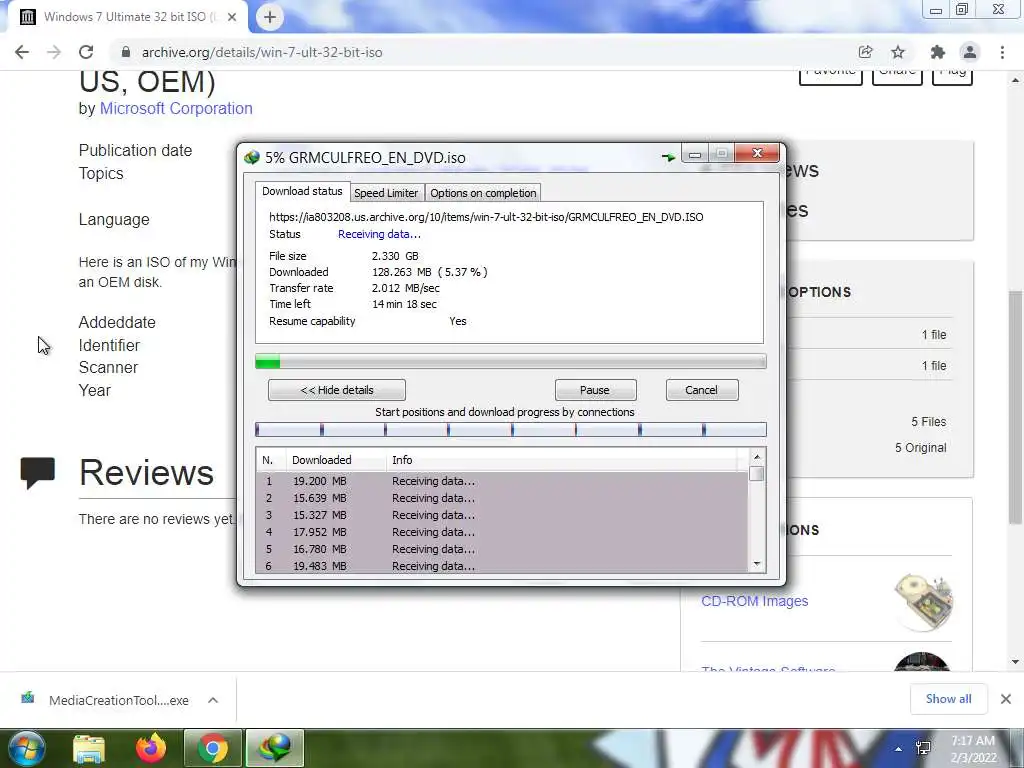Click IDM green arrow icon in dialog title
This screenshot has height=768, width=1024.
pos(668,157)
